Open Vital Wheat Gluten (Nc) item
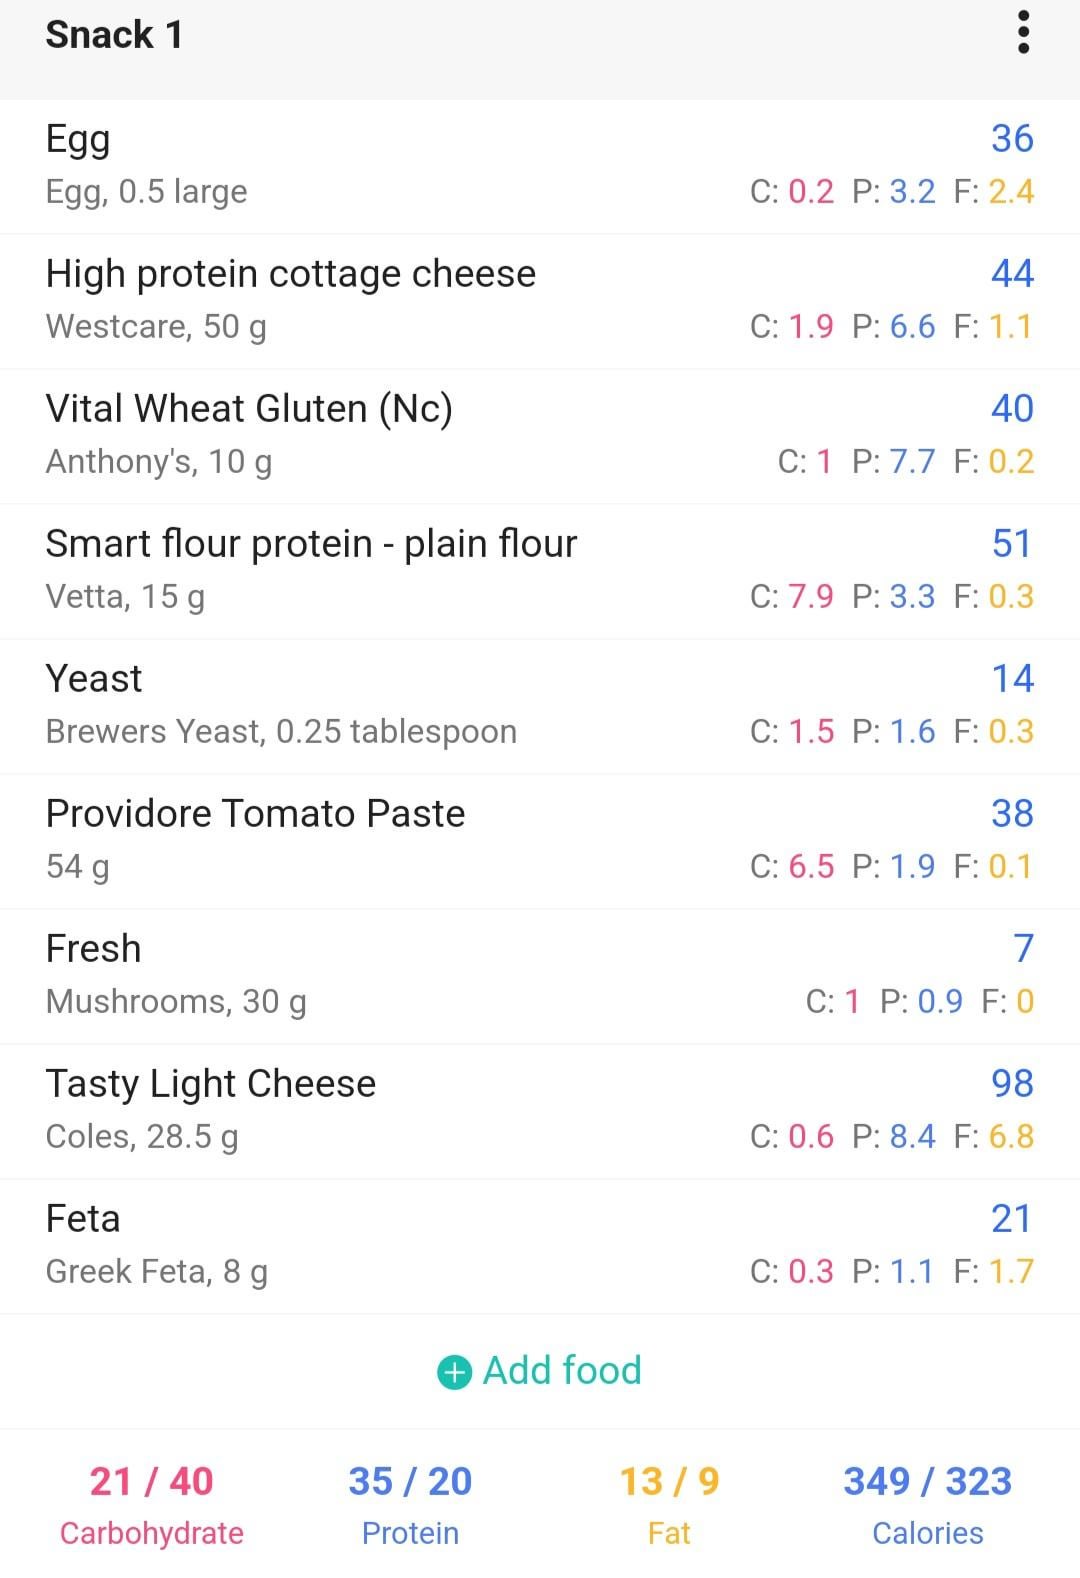Screen dimensions: 1080x1578 pyautogui.click(x=540, y=436)
